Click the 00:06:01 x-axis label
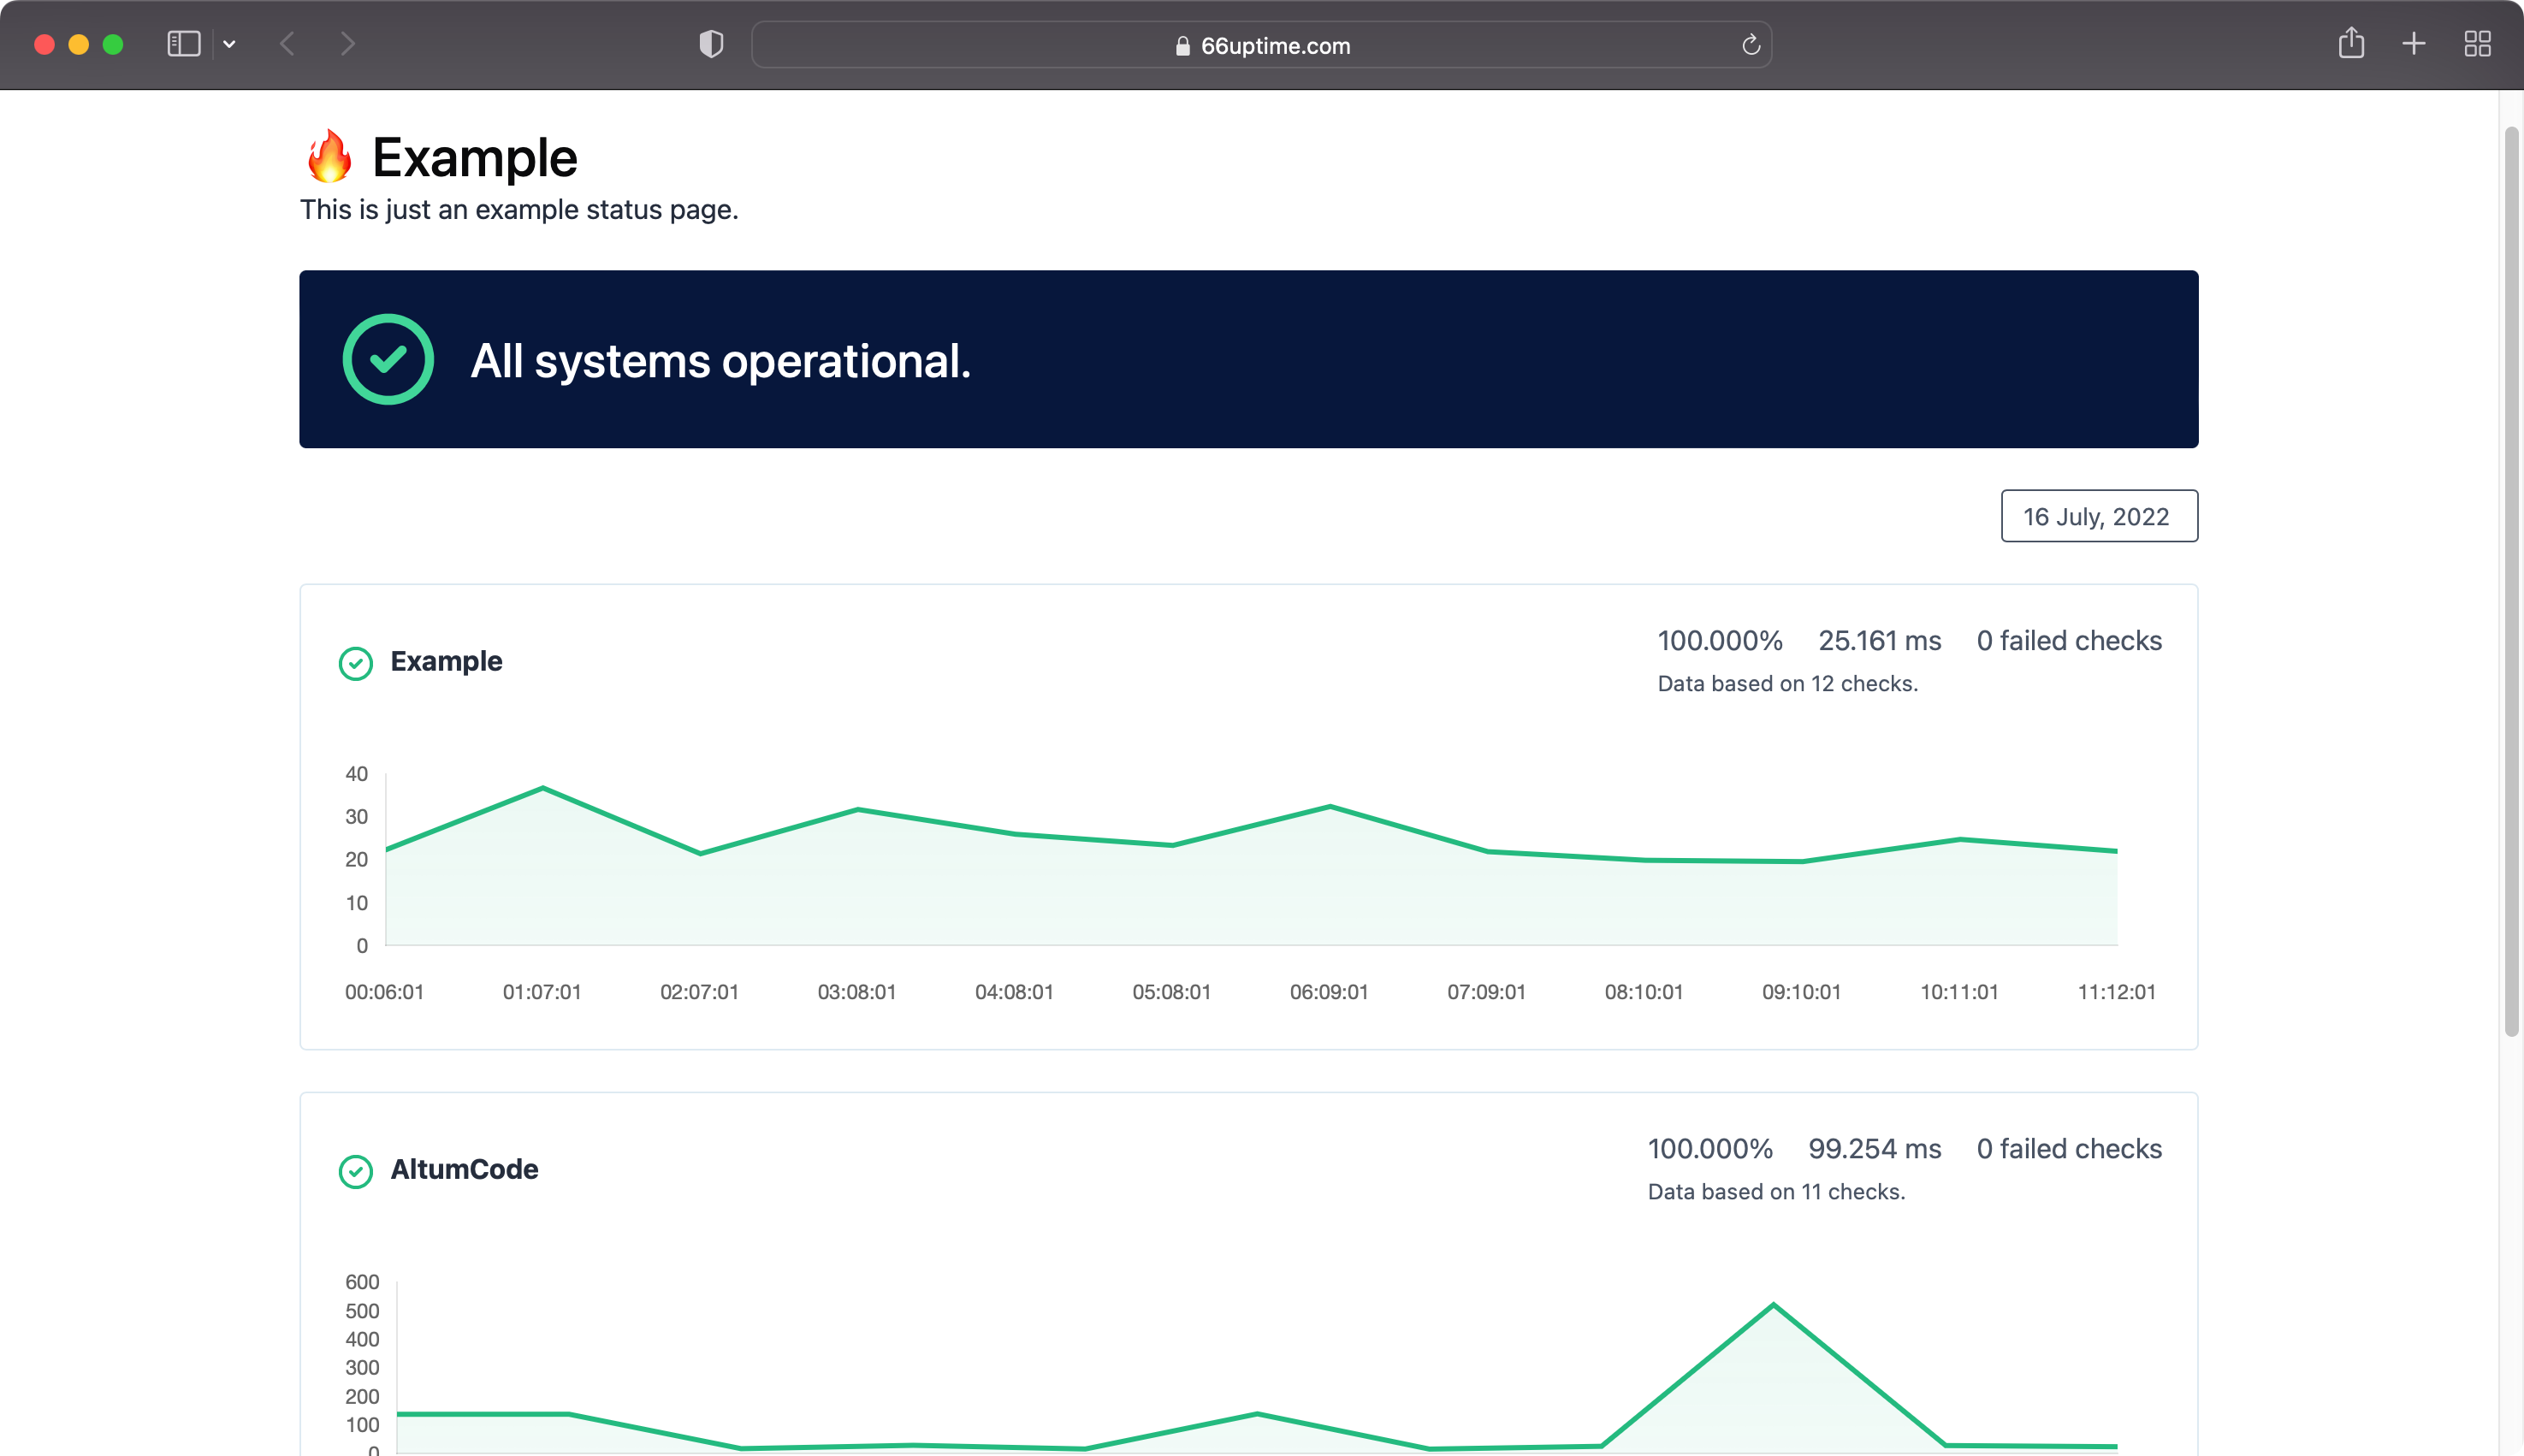The width and height of the screenshot is (2524, 1456). click(384, 992)
